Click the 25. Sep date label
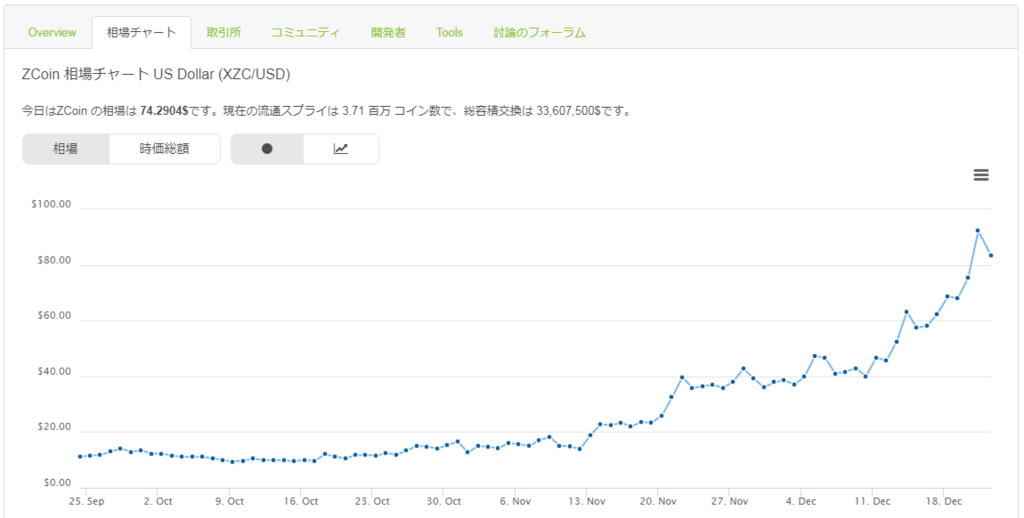1024x518 pixels. pos(87,501)
